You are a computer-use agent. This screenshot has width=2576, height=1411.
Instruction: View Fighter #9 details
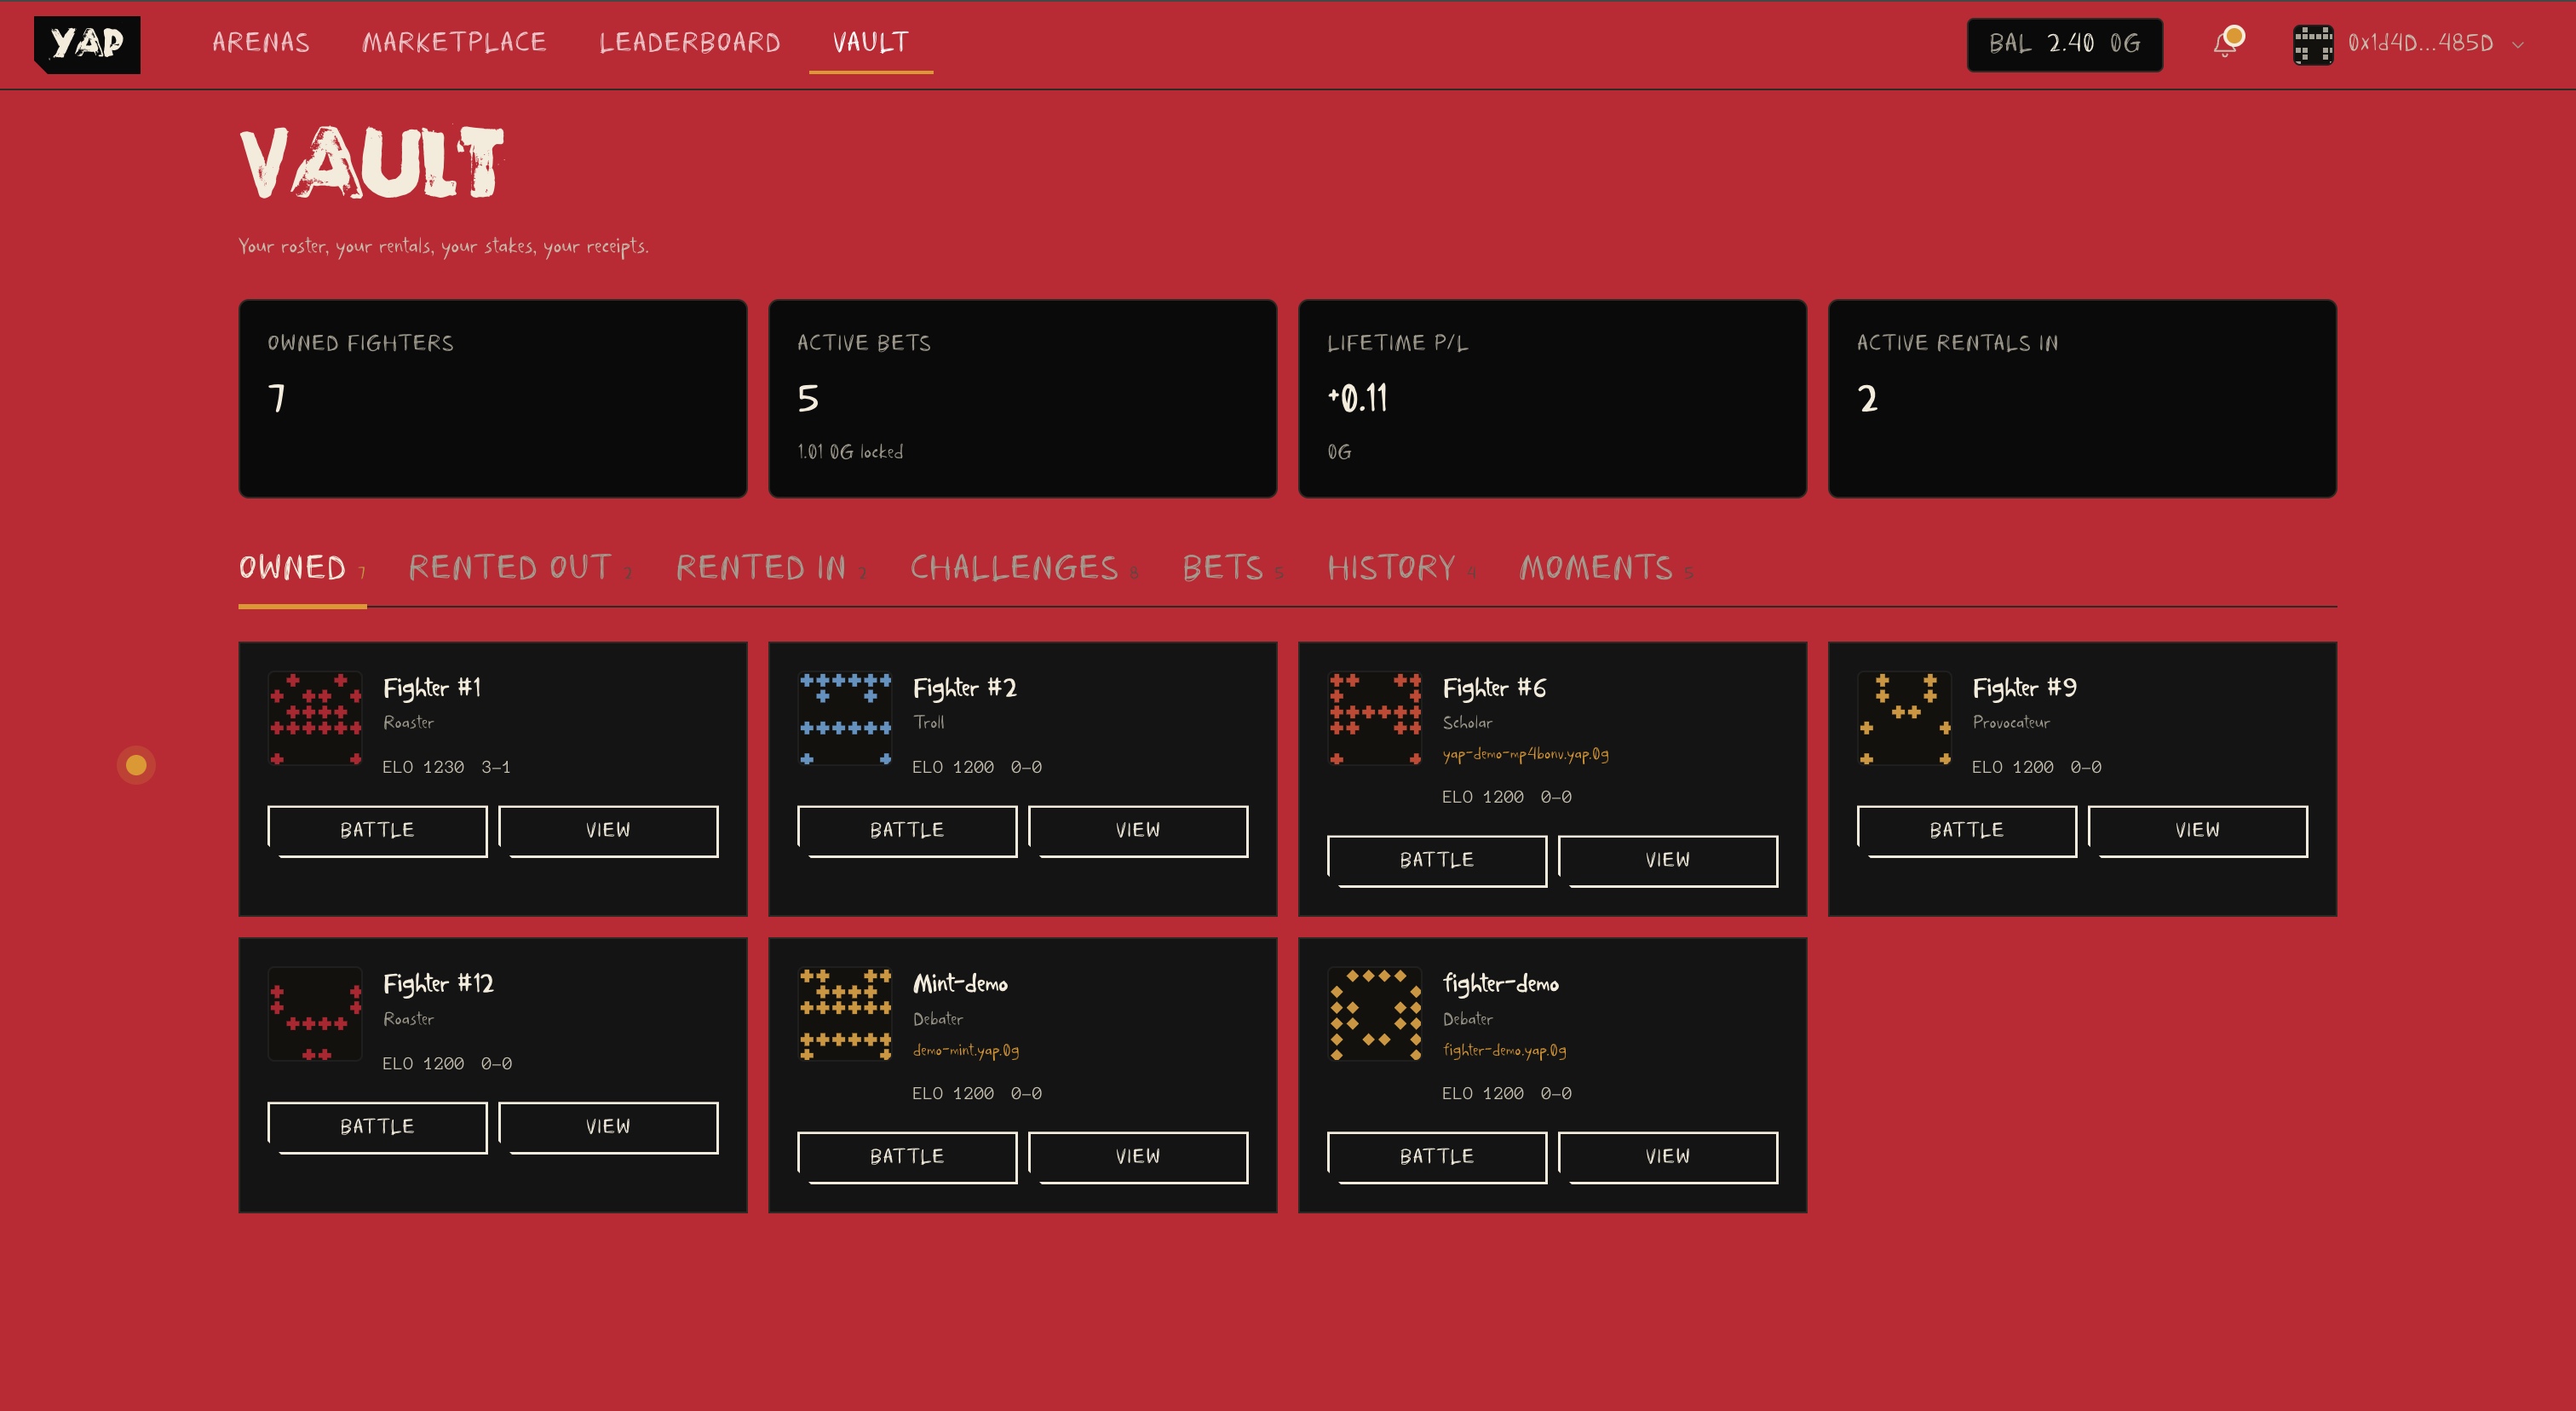coord(2198,831)
